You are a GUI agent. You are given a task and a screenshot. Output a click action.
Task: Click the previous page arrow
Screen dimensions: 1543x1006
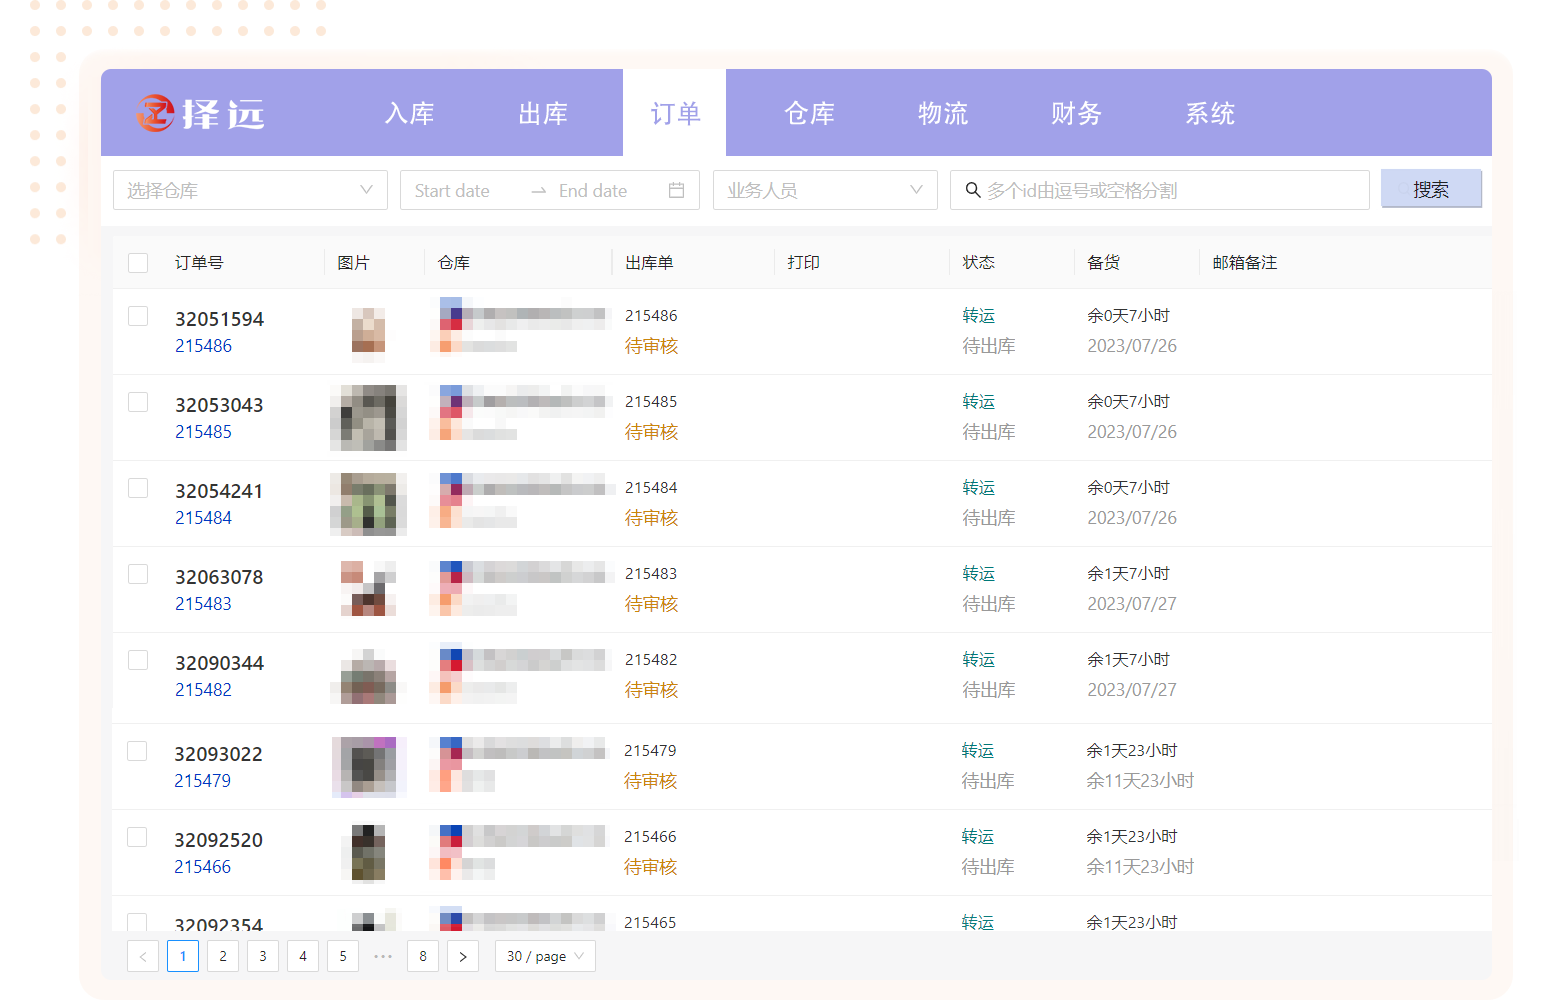coord(143,956)
